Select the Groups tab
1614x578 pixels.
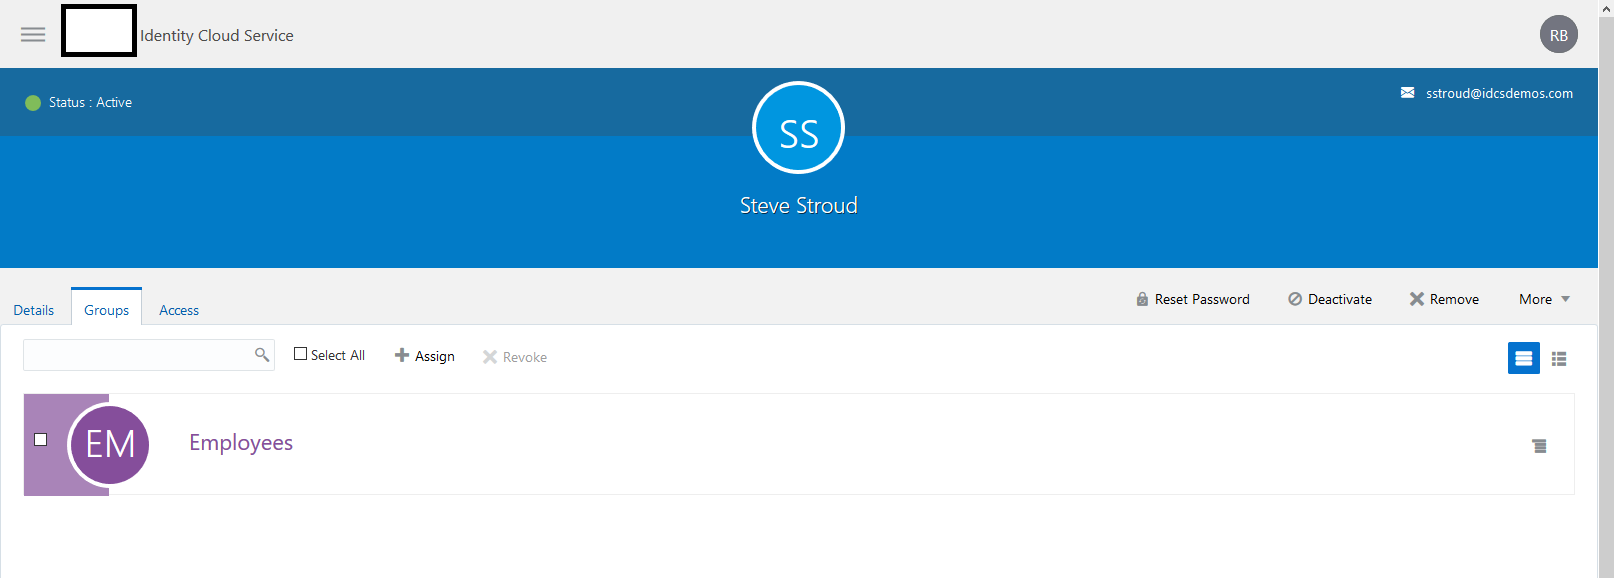pos(106,310)
